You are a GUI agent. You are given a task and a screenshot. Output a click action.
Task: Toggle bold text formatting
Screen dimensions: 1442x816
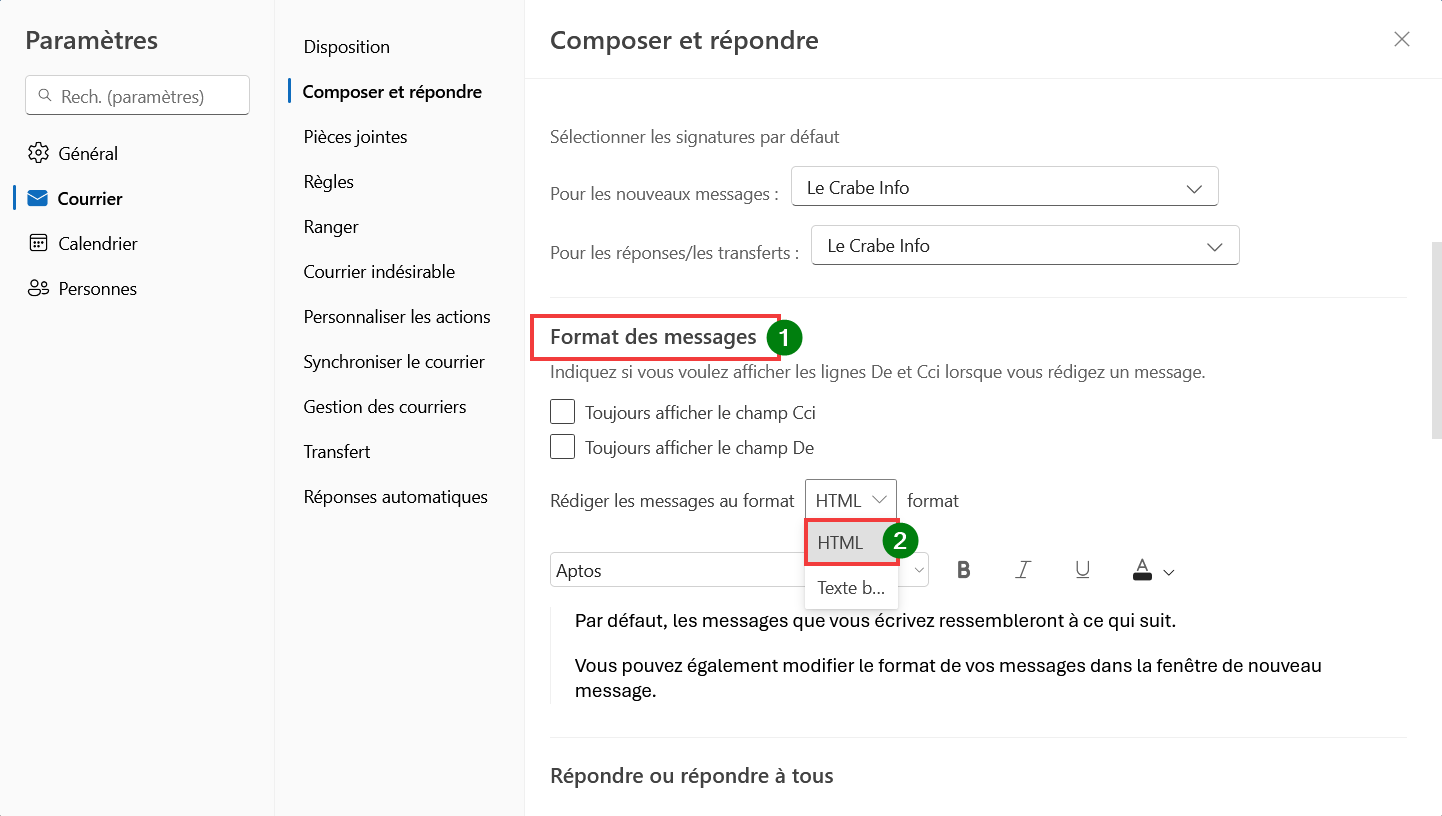pyautogui.click(x=964, y=570)
